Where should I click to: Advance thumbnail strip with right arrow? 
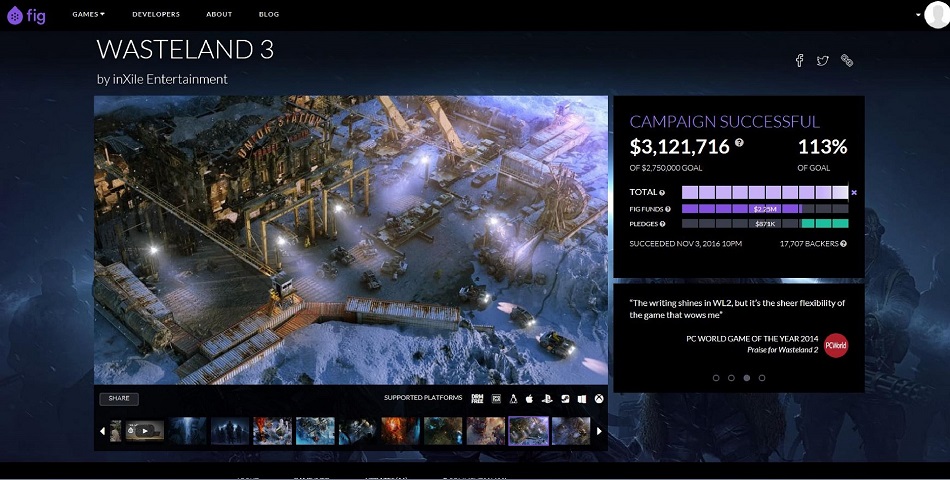tap(599, 431)
